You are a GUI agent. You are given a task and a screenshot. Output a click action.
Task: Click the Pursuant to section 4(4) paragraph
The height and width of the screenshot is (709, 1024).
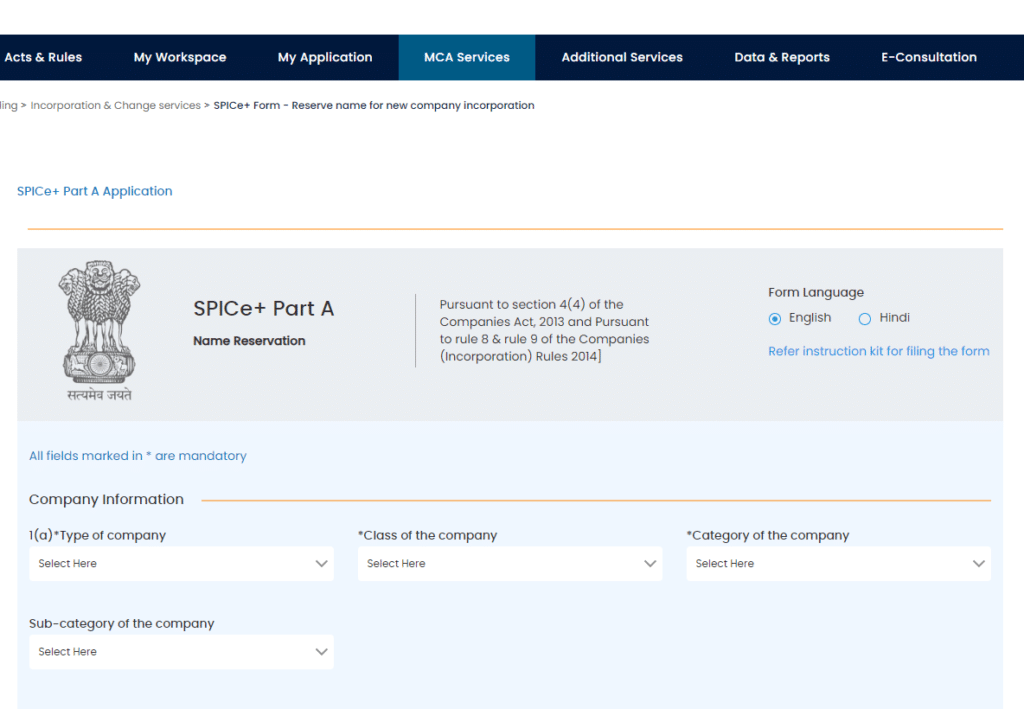click(544, 330)
